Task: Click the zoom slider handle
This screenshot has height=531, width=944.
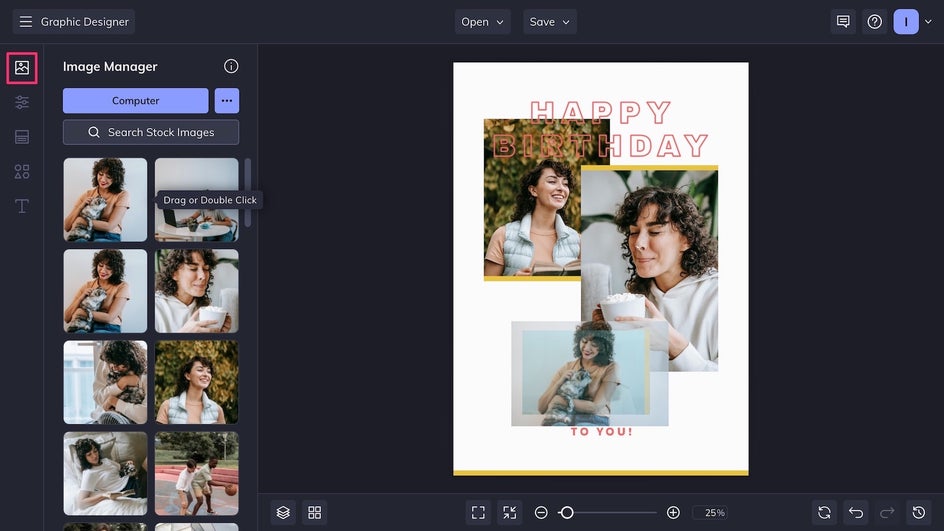Action: (x=566, y=512)
